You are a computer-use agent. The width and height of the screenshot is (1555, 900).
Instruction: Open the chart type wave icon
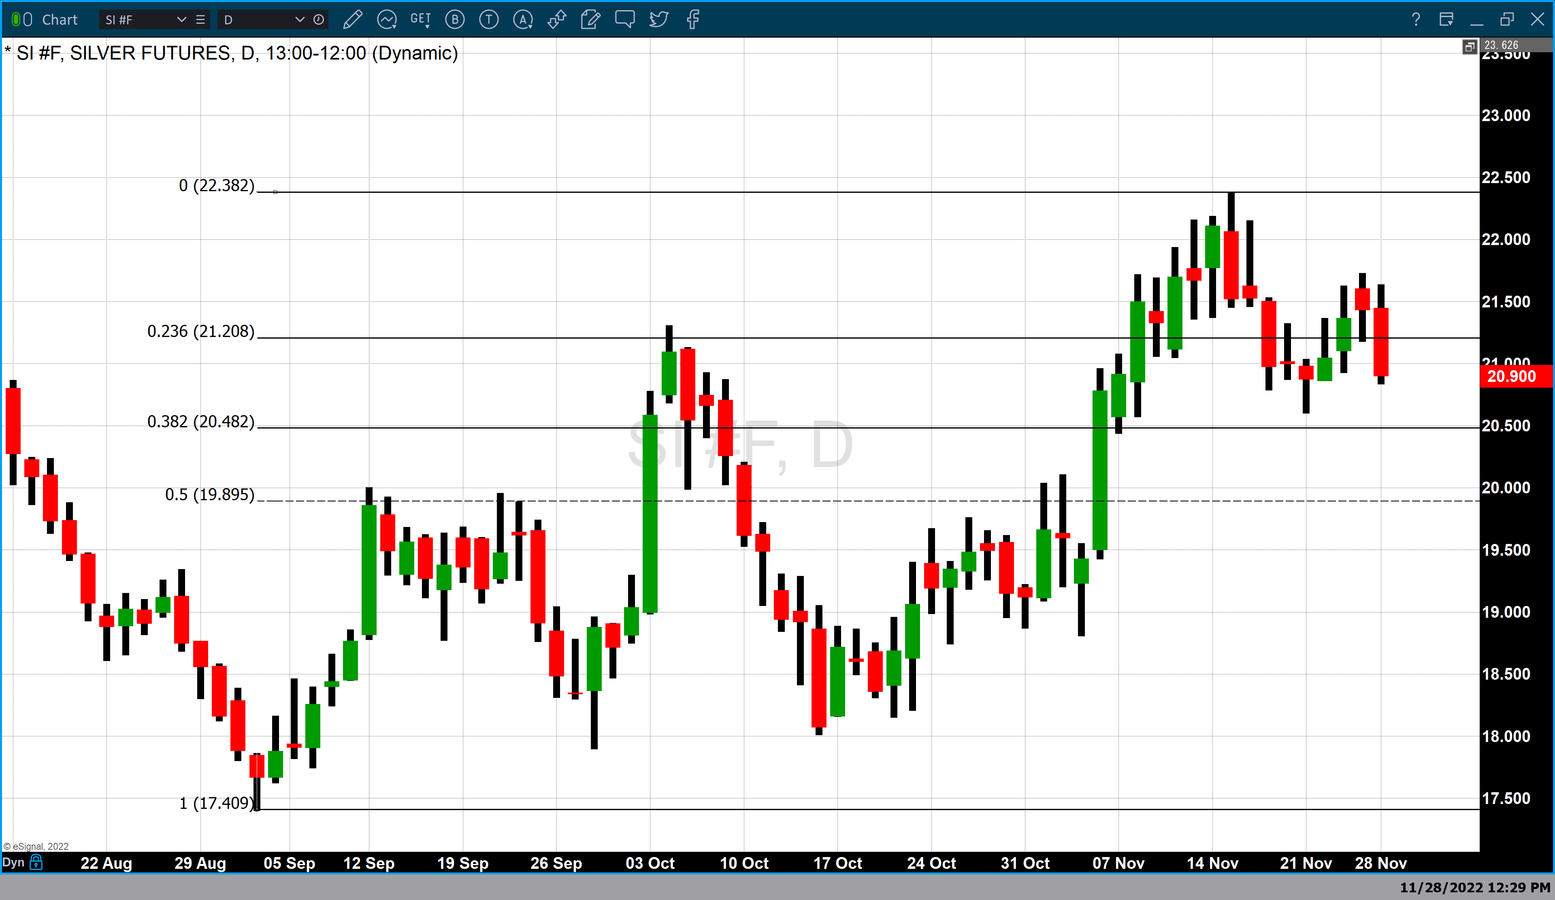coord(387,19)
